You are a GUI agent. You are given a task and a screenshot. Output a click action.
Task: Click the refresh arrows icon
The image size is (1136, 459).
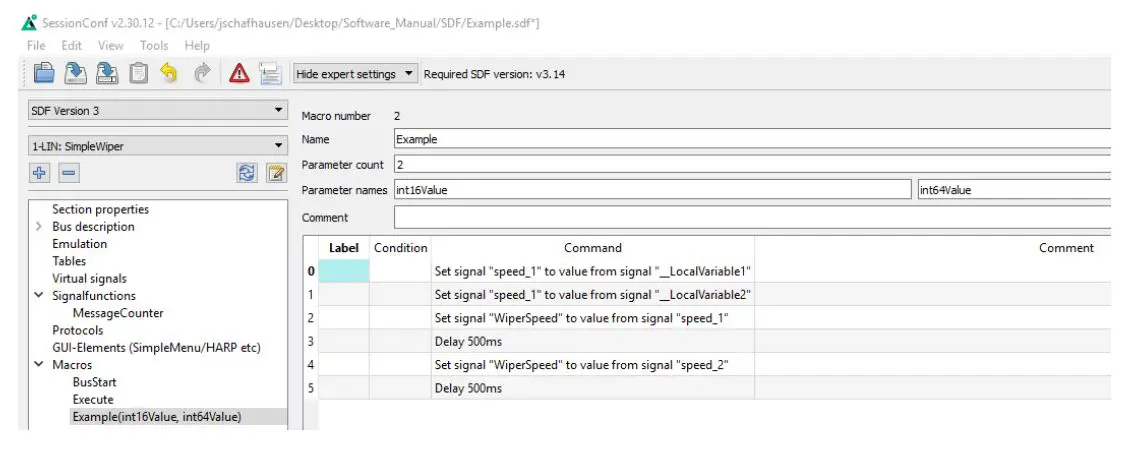click(x=247, y=174)
